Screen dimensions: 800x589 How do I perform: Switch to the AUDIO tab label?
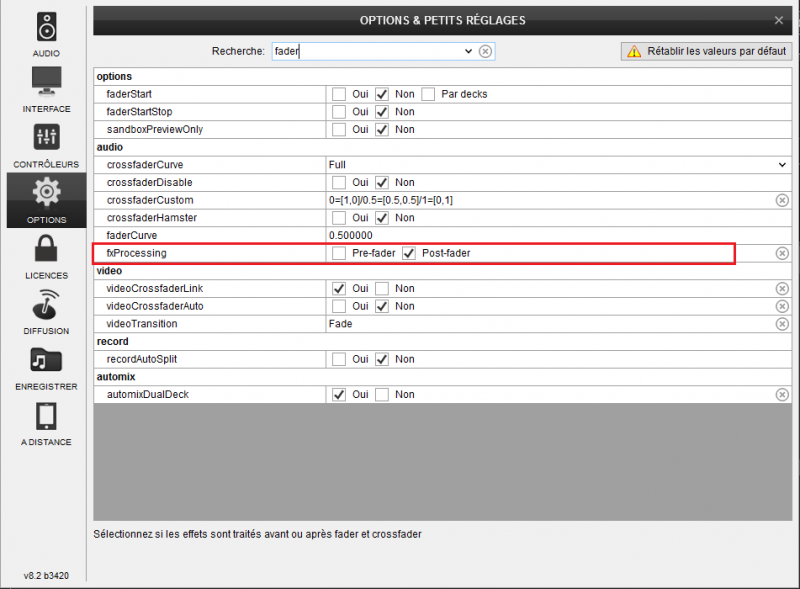click(x=46, y=54)
